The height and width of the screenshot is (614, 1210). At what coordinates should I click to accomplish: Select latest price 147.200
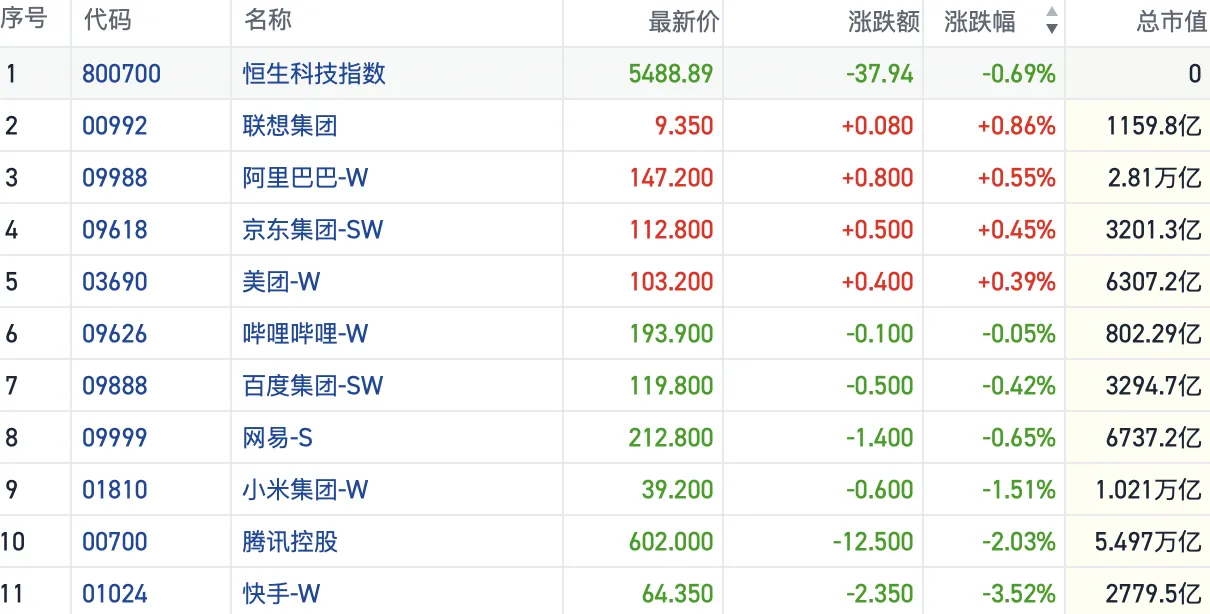[x=671, y=178]
